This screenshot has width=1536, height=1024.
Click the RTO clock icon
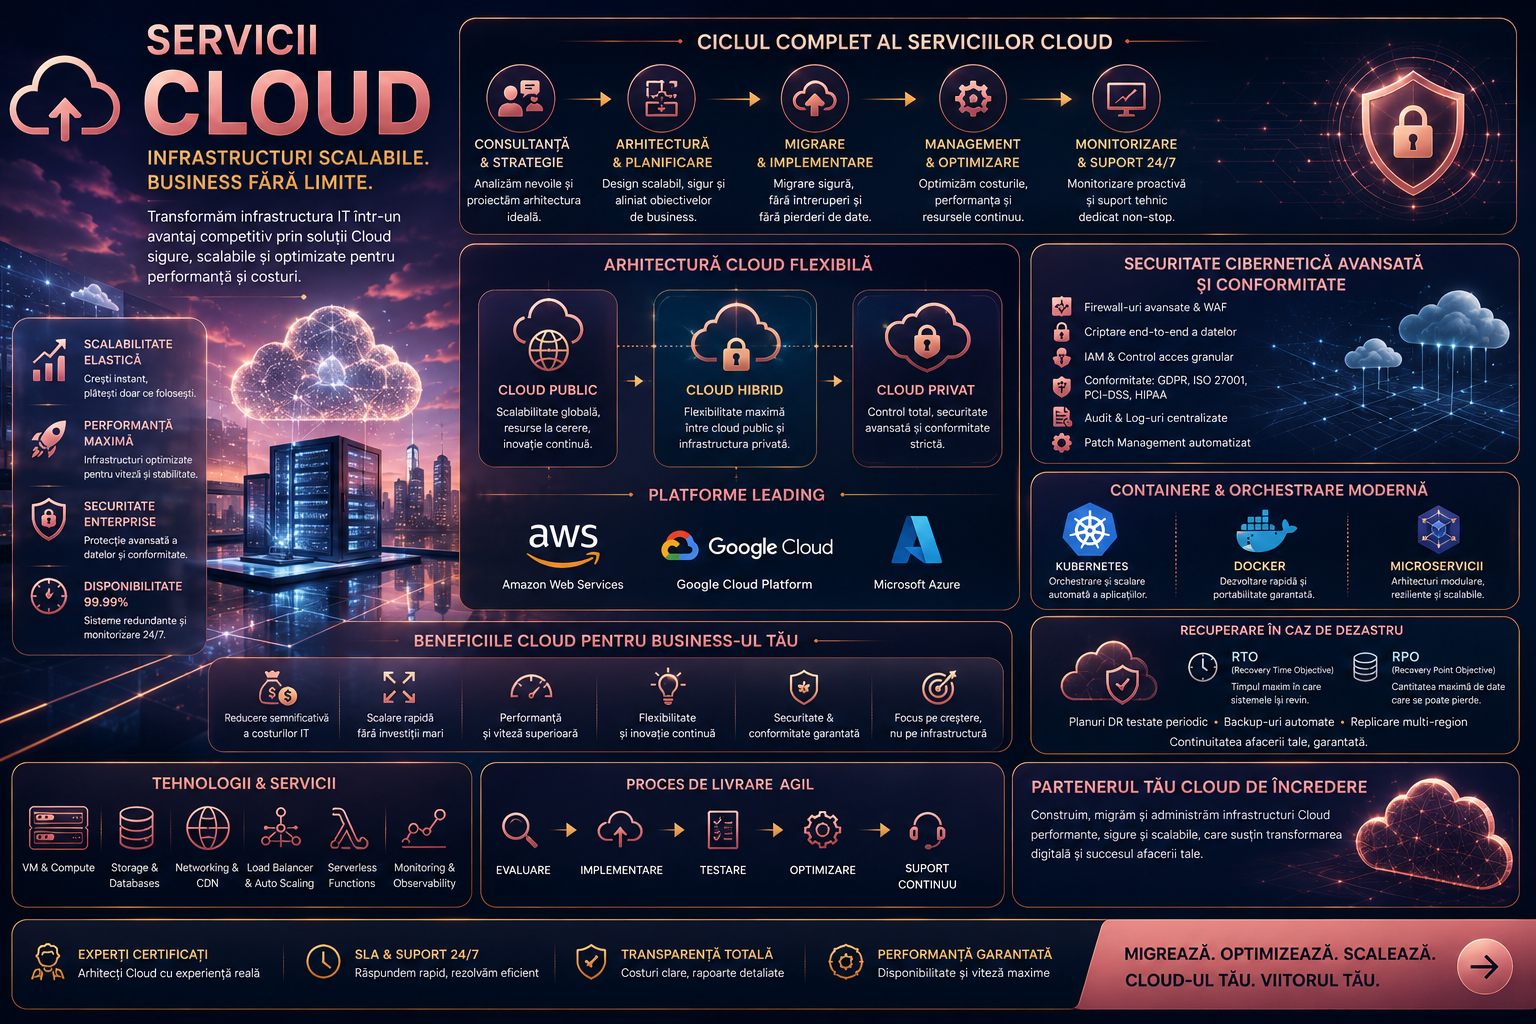(1202, 667)
